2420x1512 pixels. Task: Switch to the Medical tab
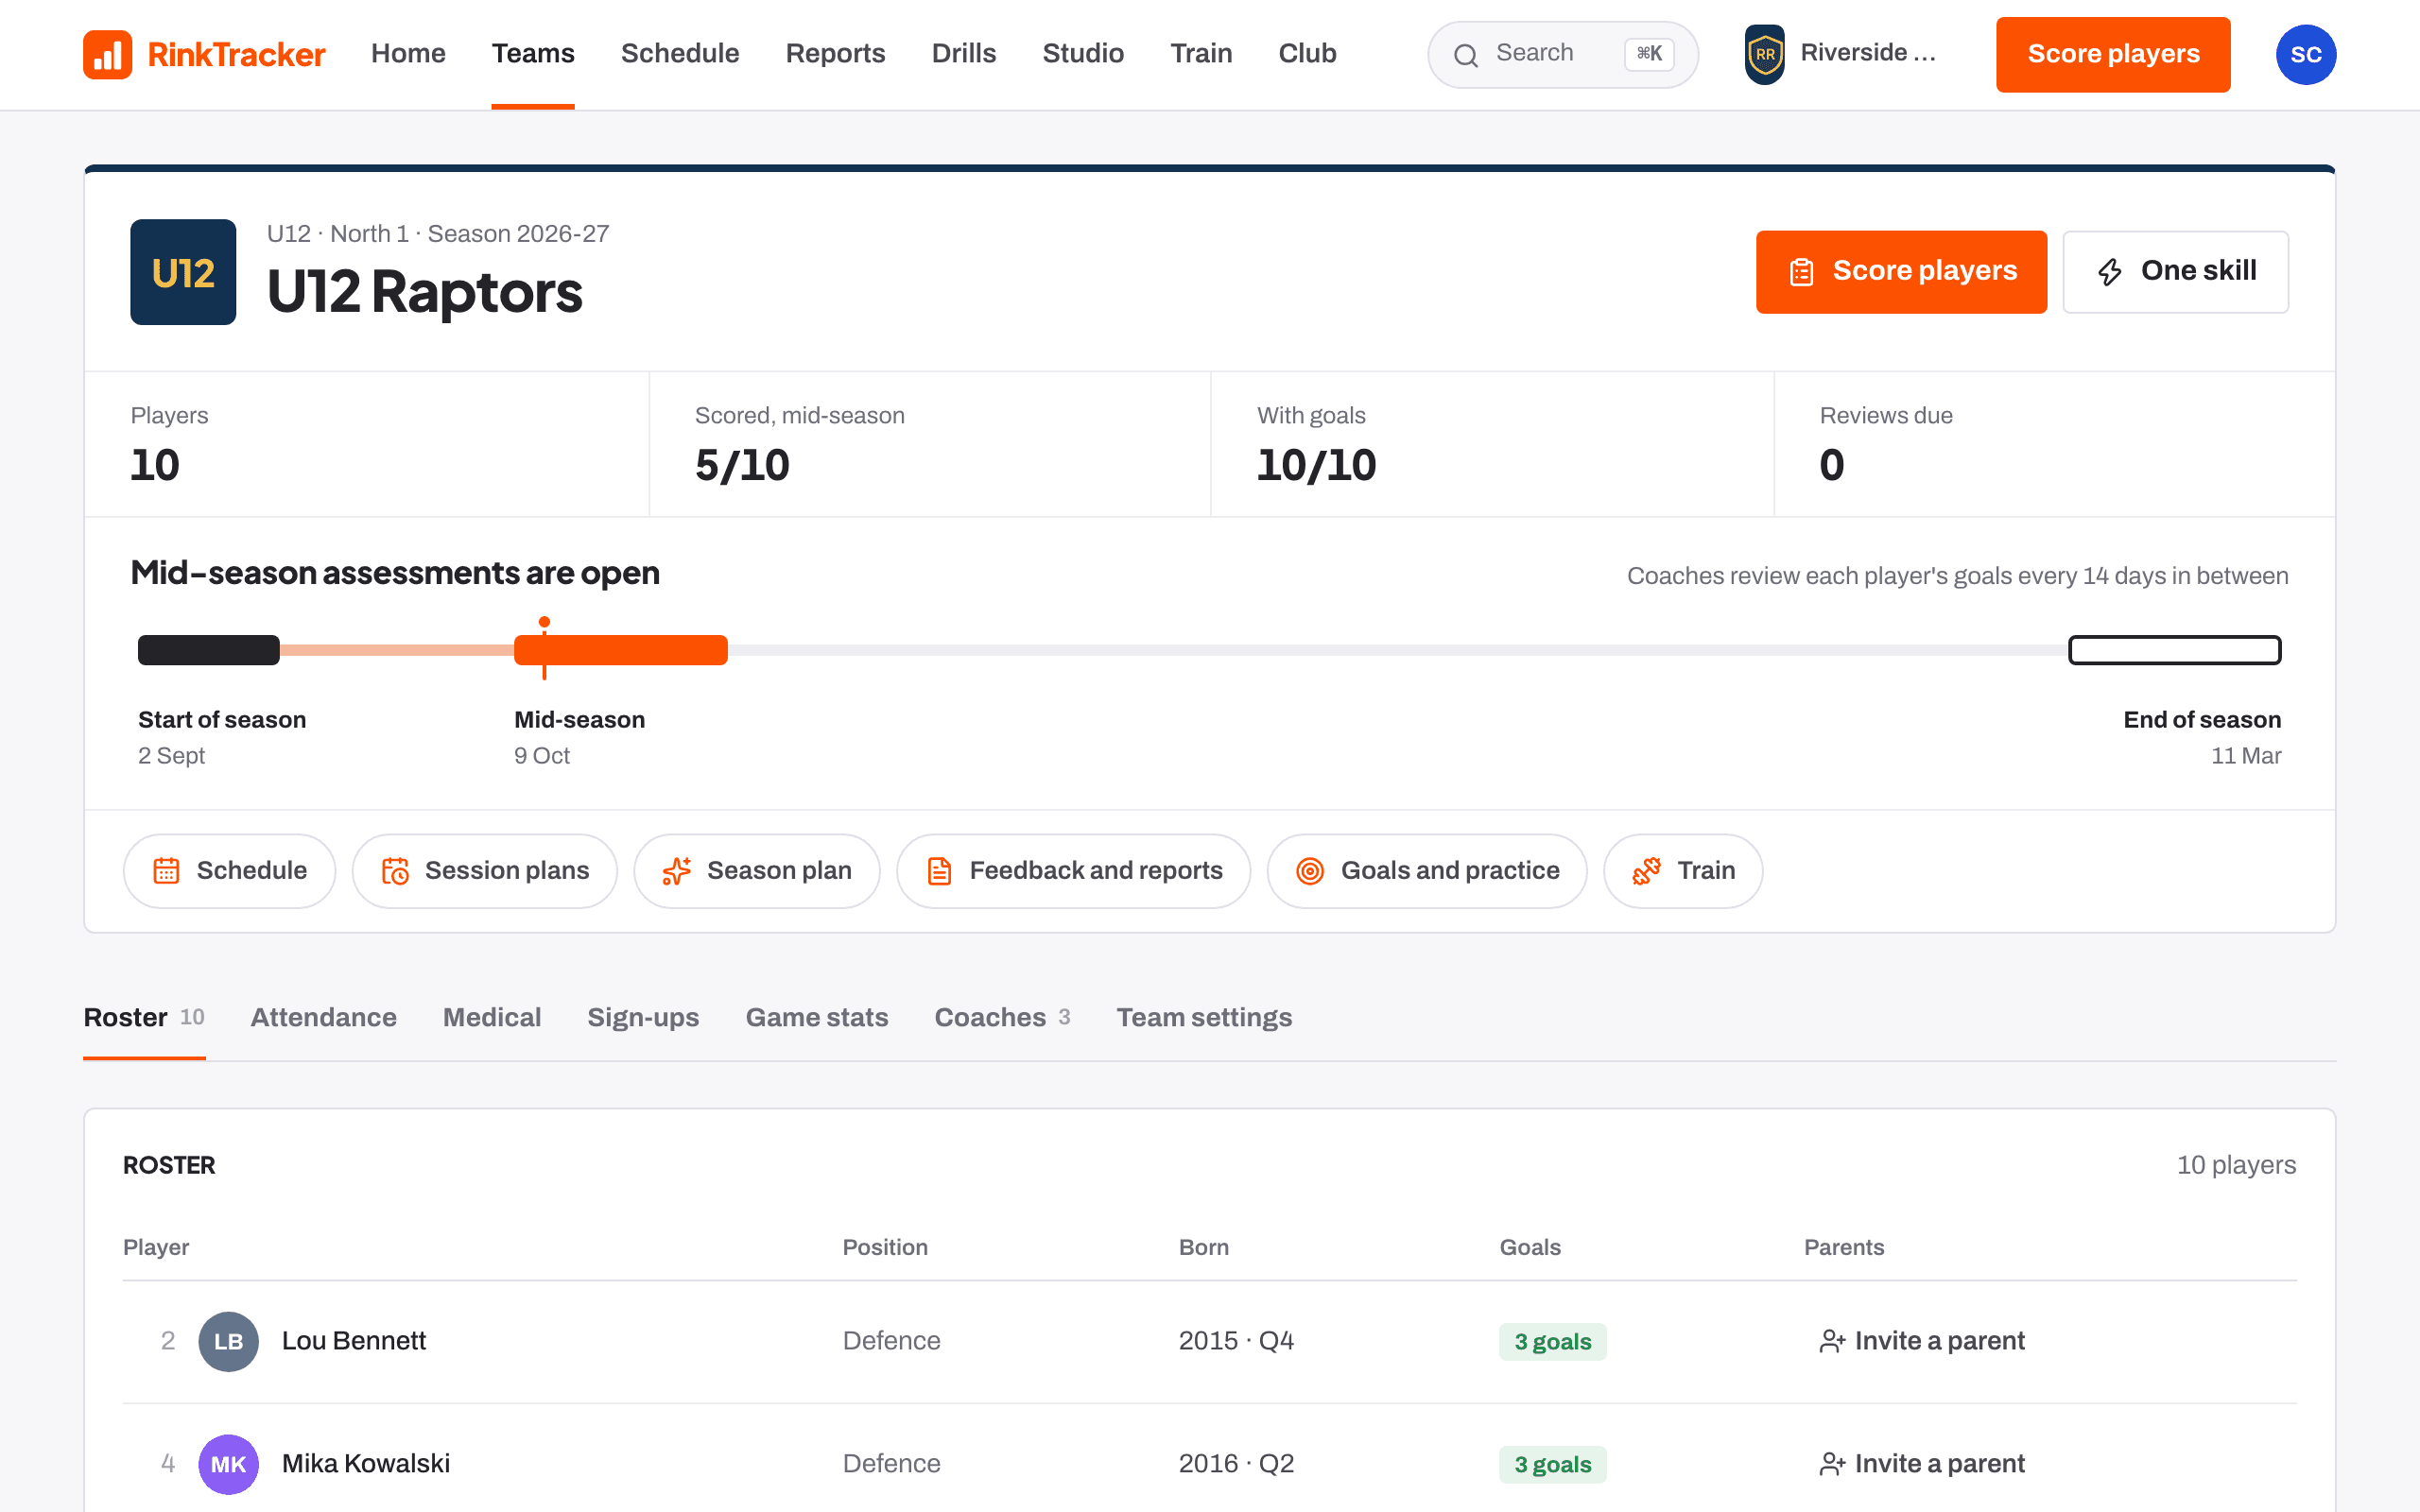point(492,1018)
